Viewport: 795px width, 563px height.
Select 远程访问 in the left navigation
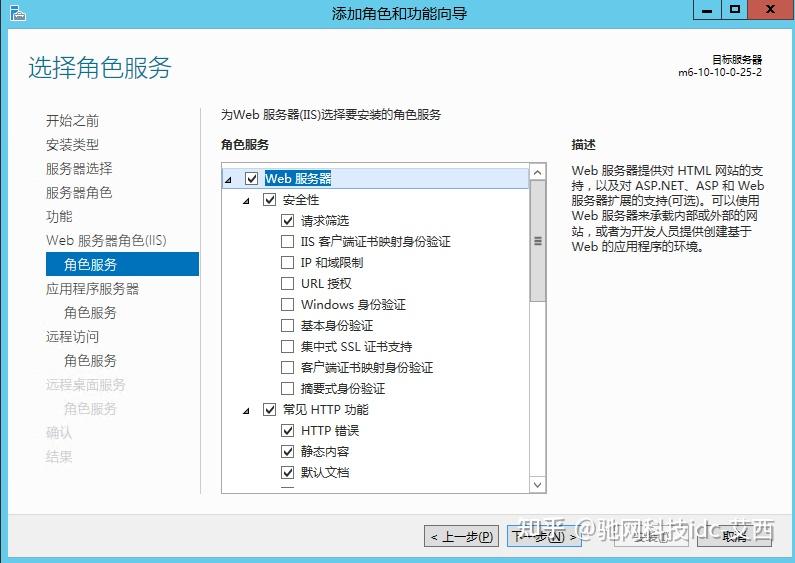(72, 337)
